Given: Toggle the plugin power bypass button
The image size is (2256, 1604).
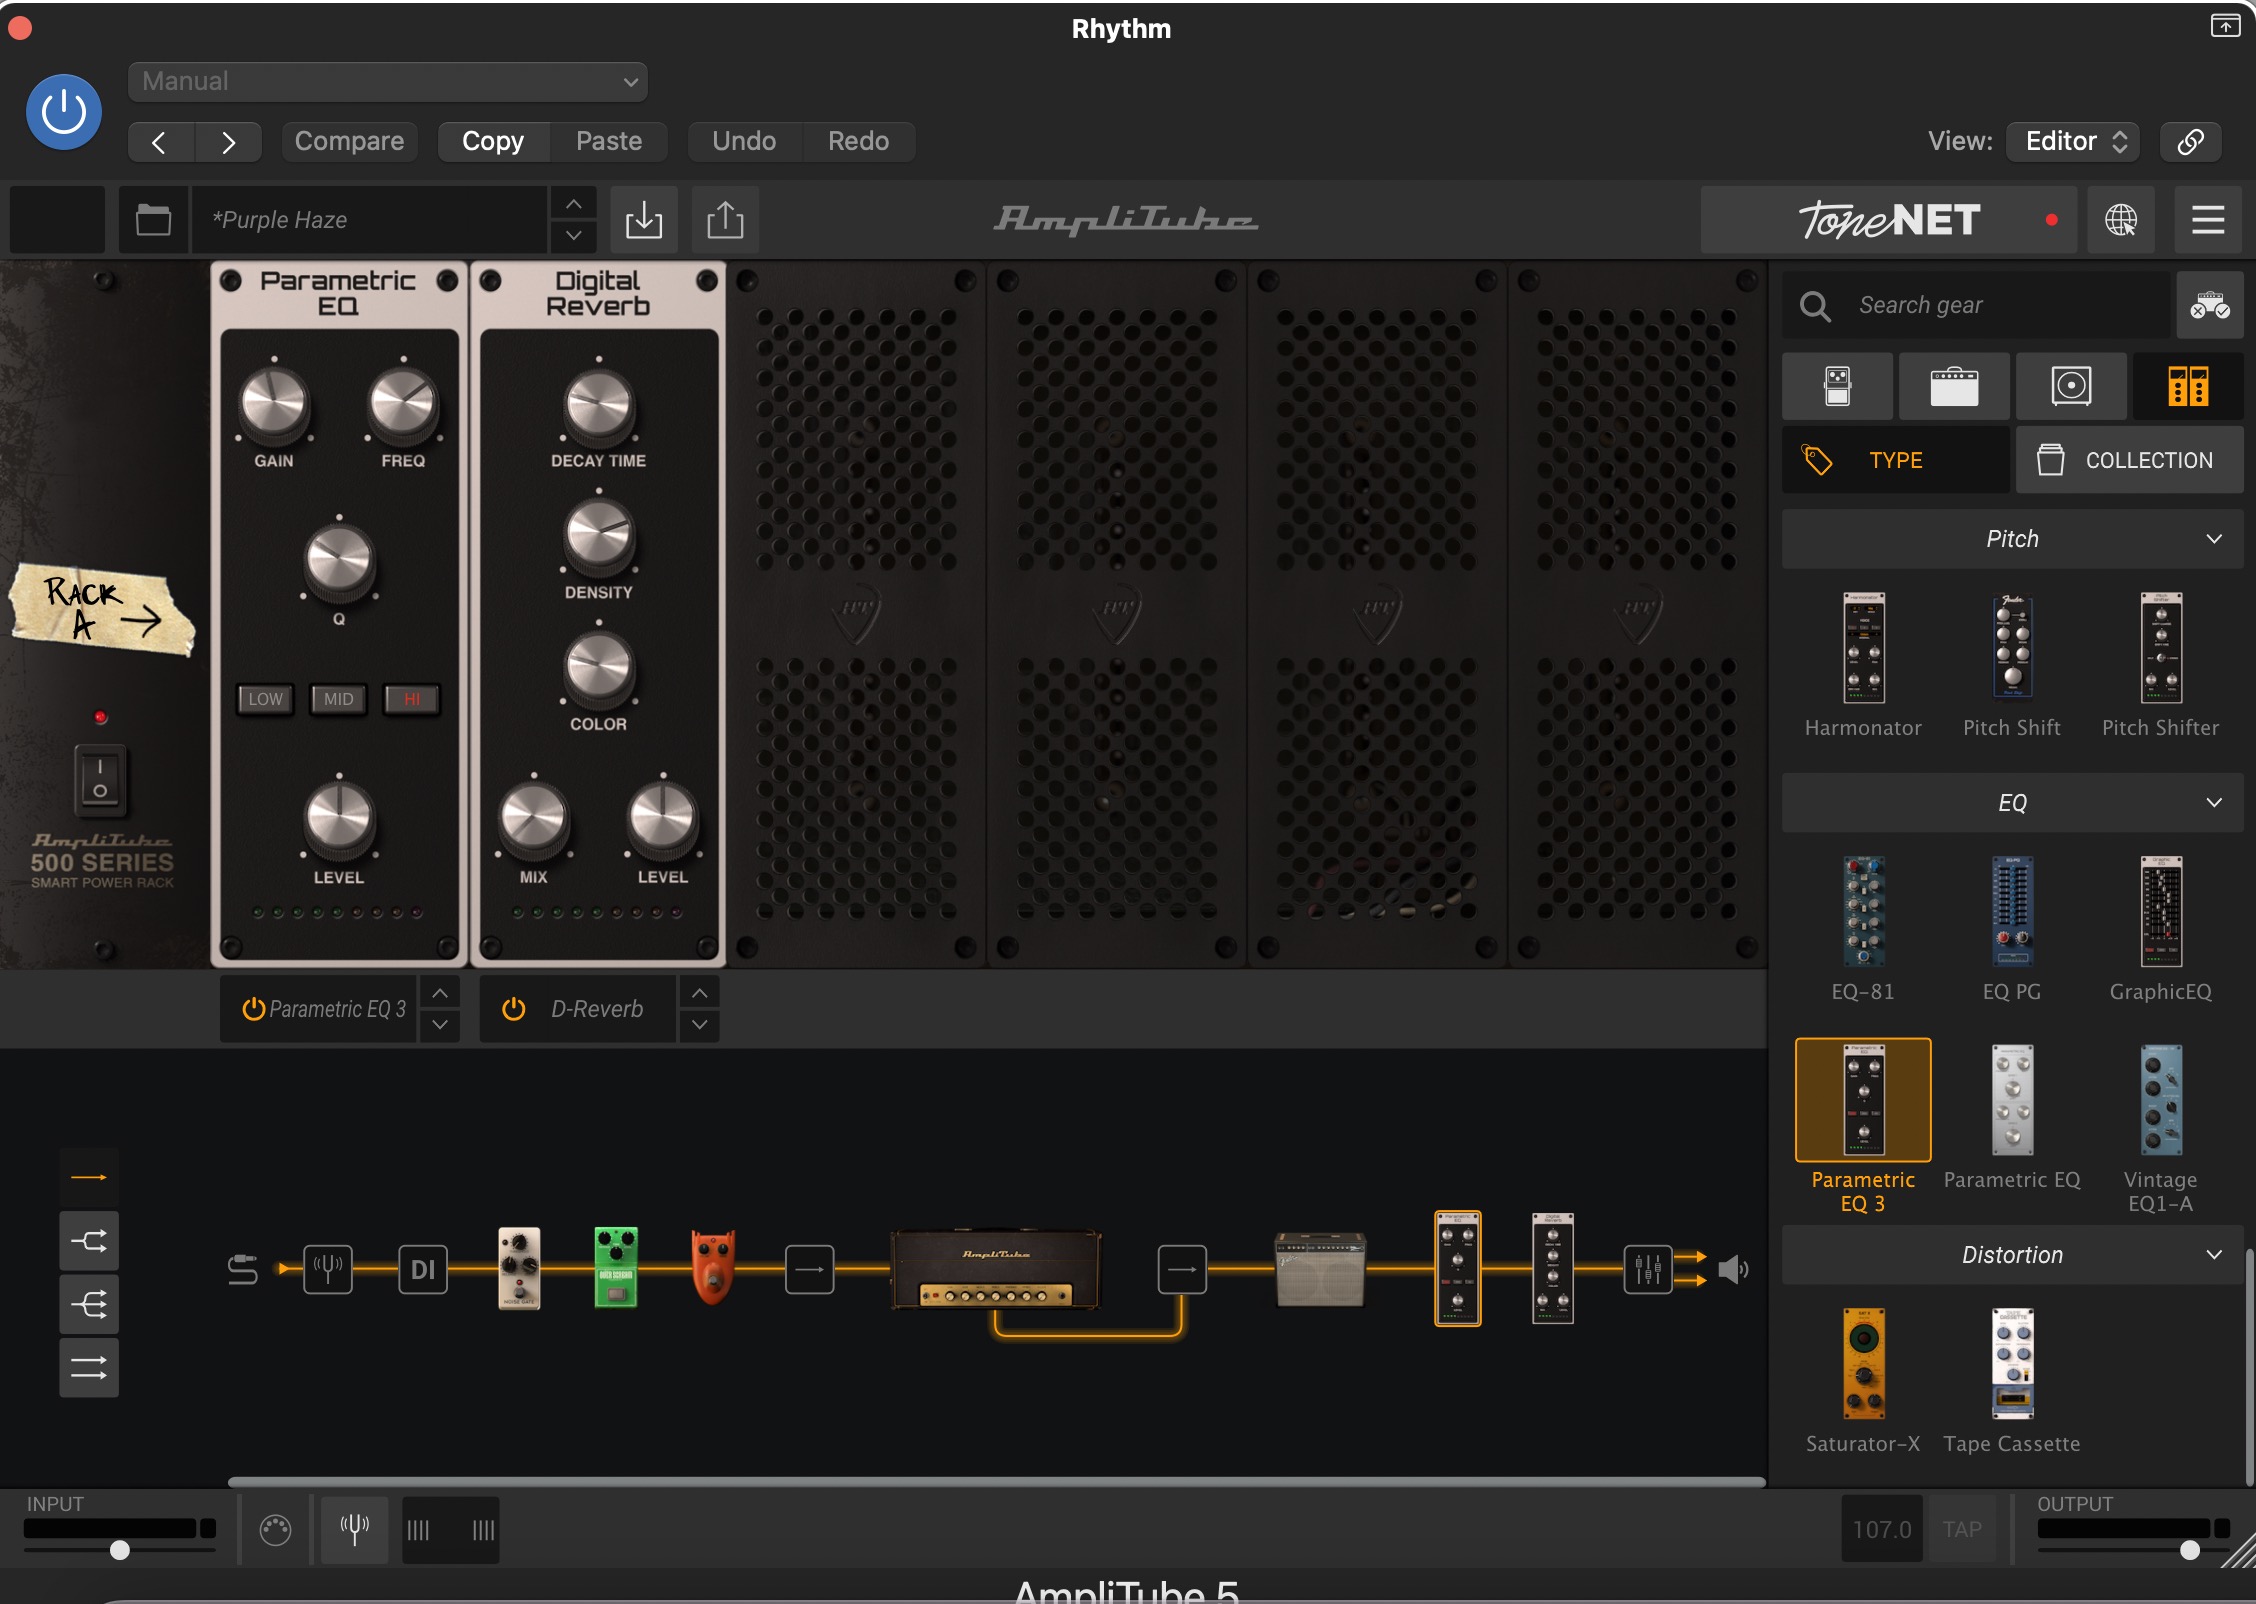Looking at the screenshot, I should coord(64,111).
